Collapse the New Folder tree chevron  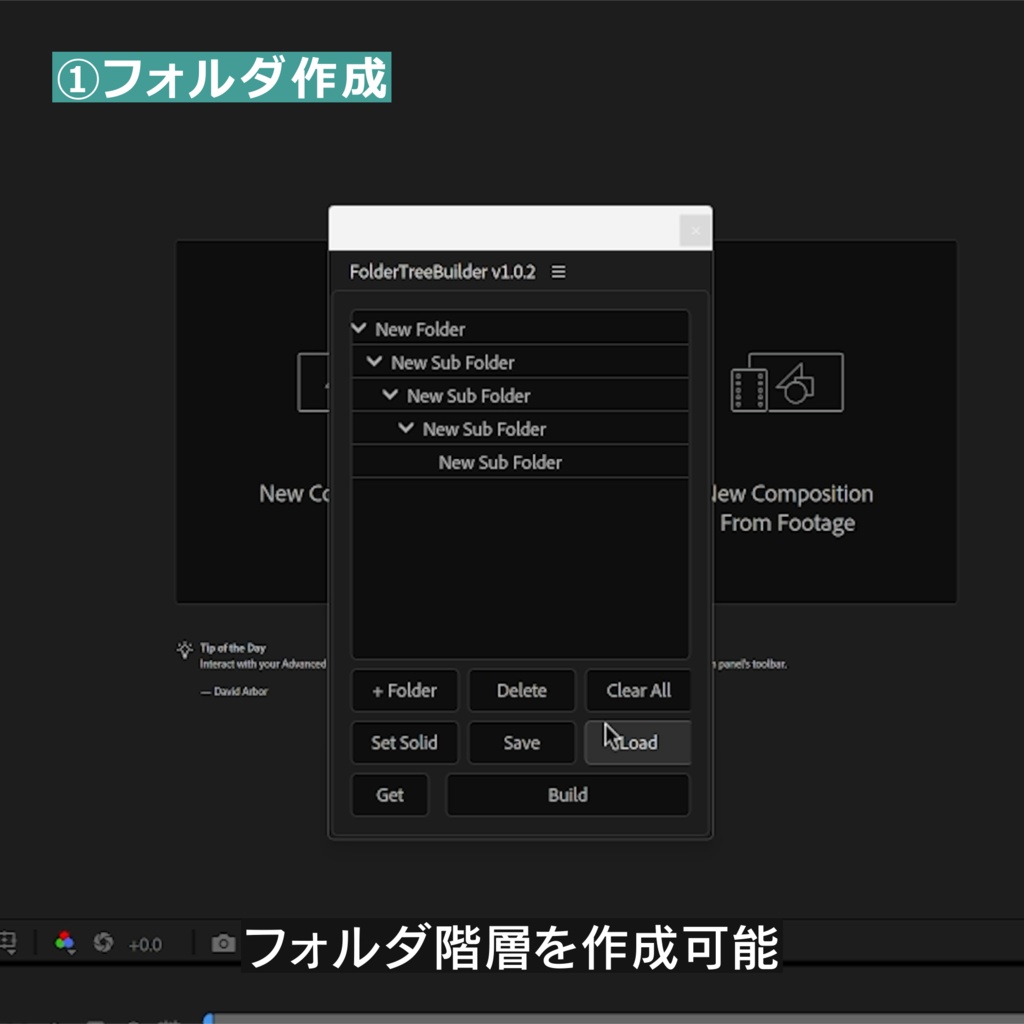tap(360, 328)
